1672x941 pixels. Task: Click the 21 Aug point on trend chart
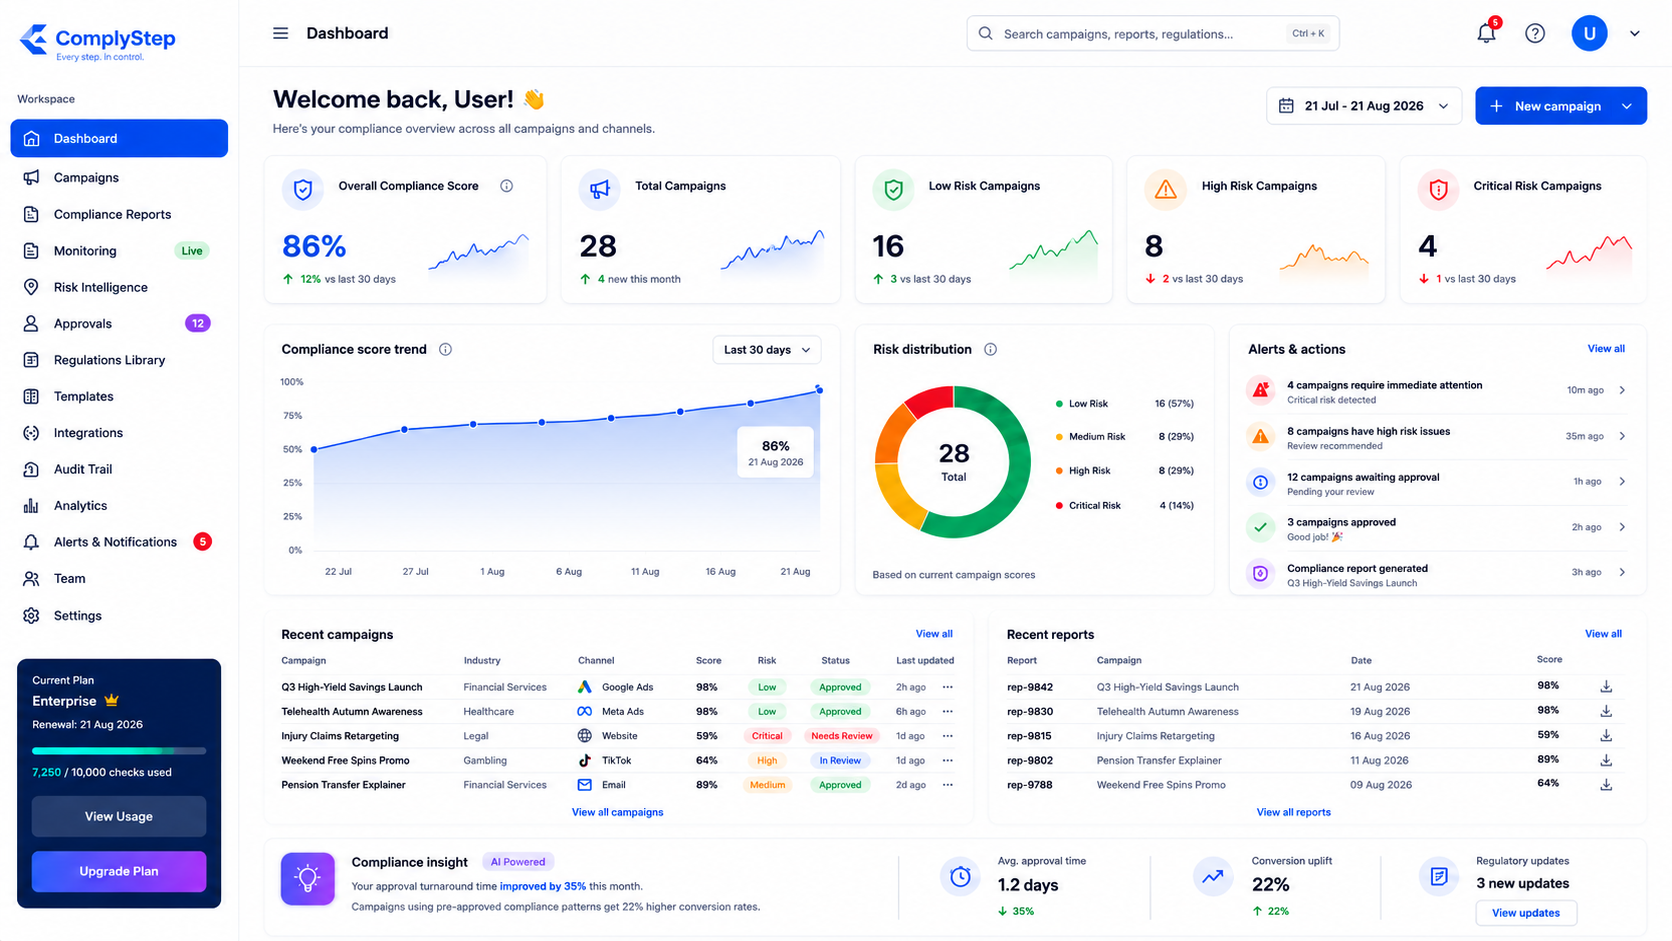point(820,390)
